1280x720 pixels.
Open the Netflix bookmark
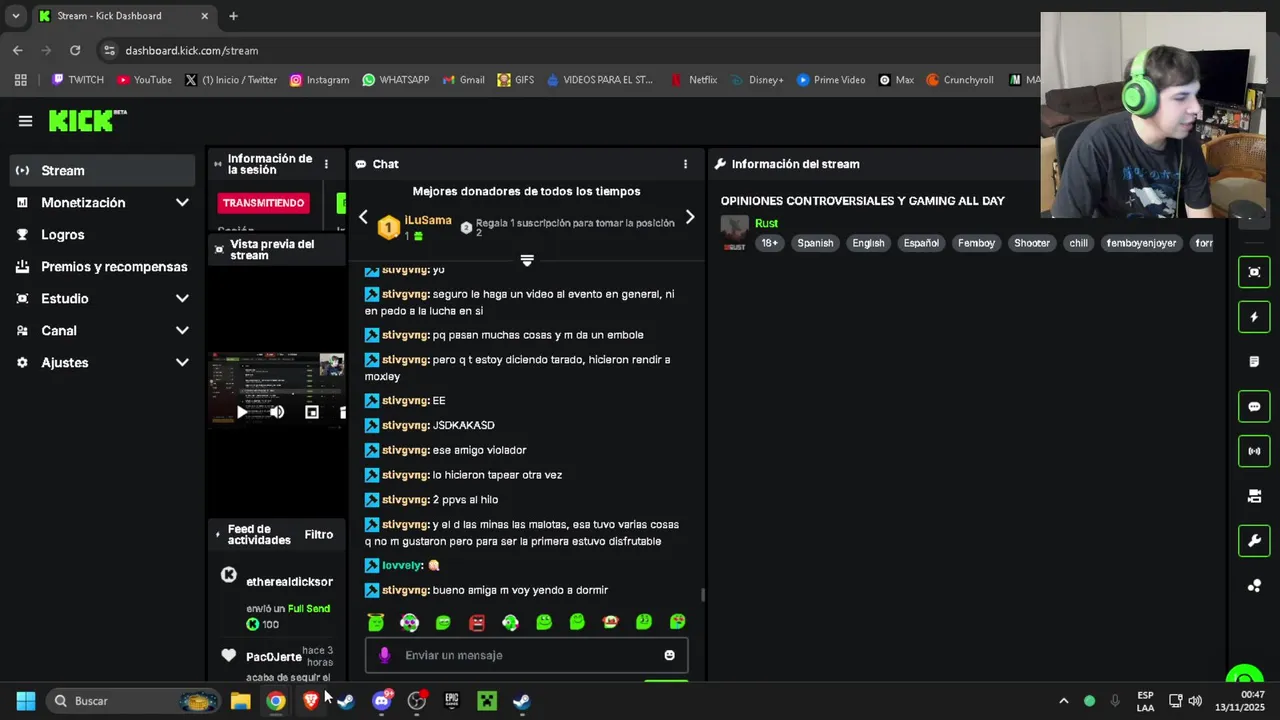tap(694, 80)
